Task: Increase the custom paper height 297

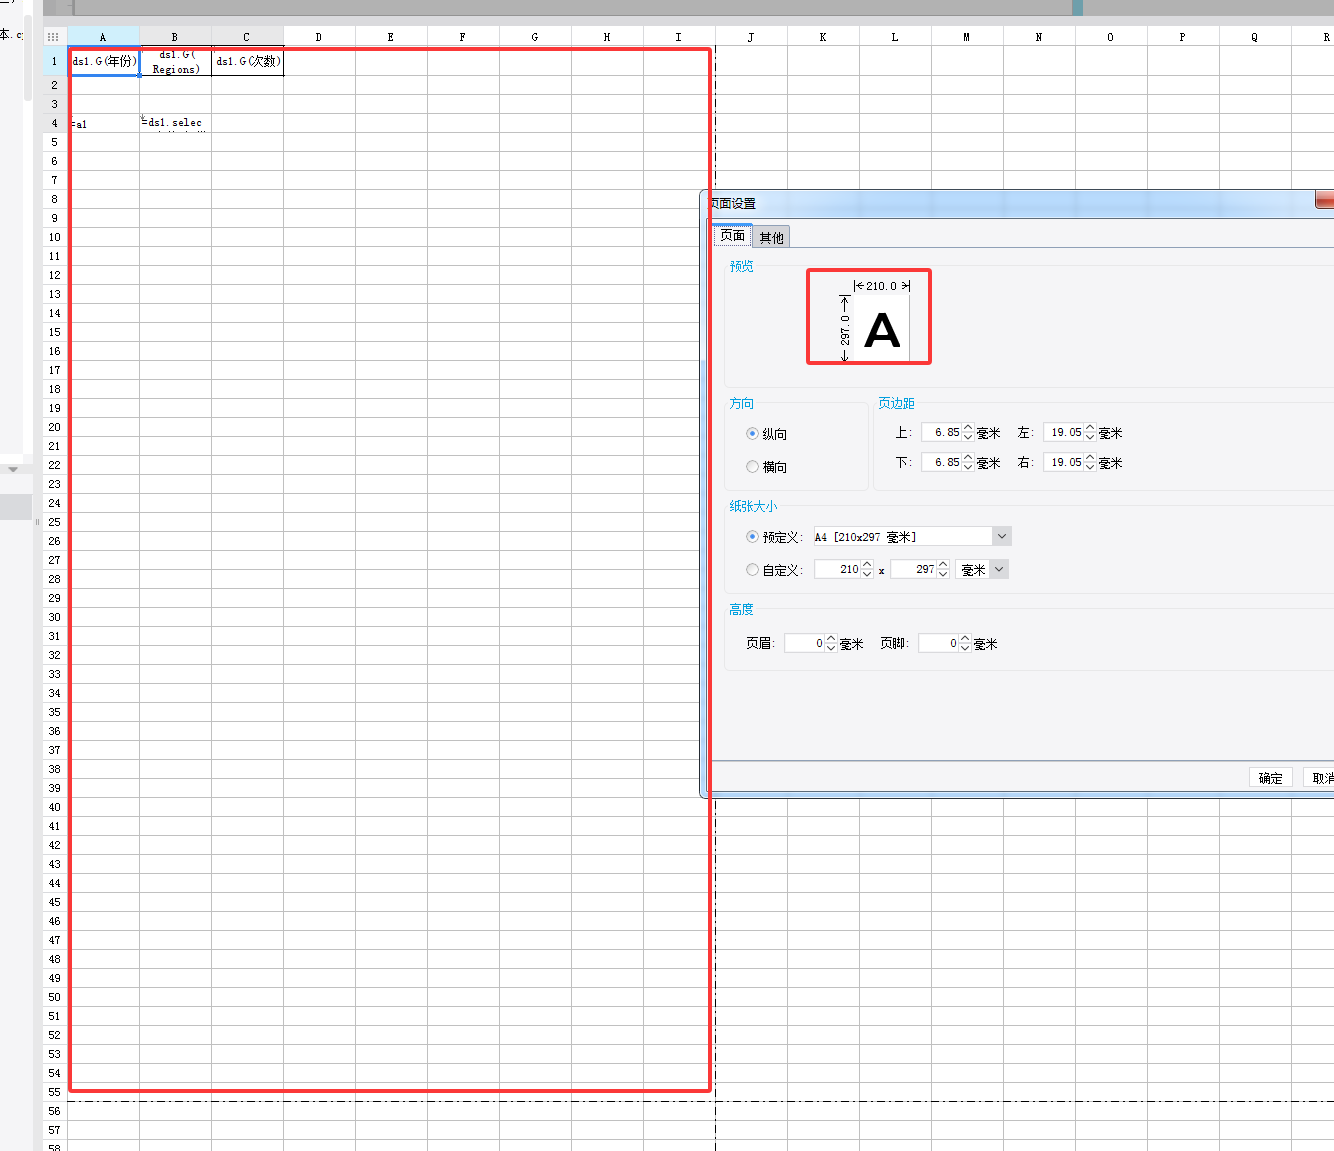Action: [943, 565]
